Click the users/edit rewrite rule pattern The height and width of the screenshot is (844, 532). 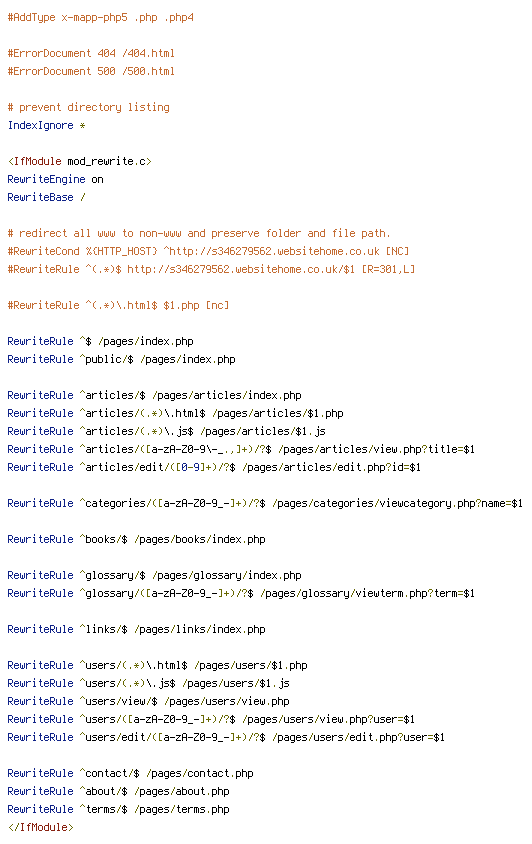pyautogui.click(x=172, y=737)
